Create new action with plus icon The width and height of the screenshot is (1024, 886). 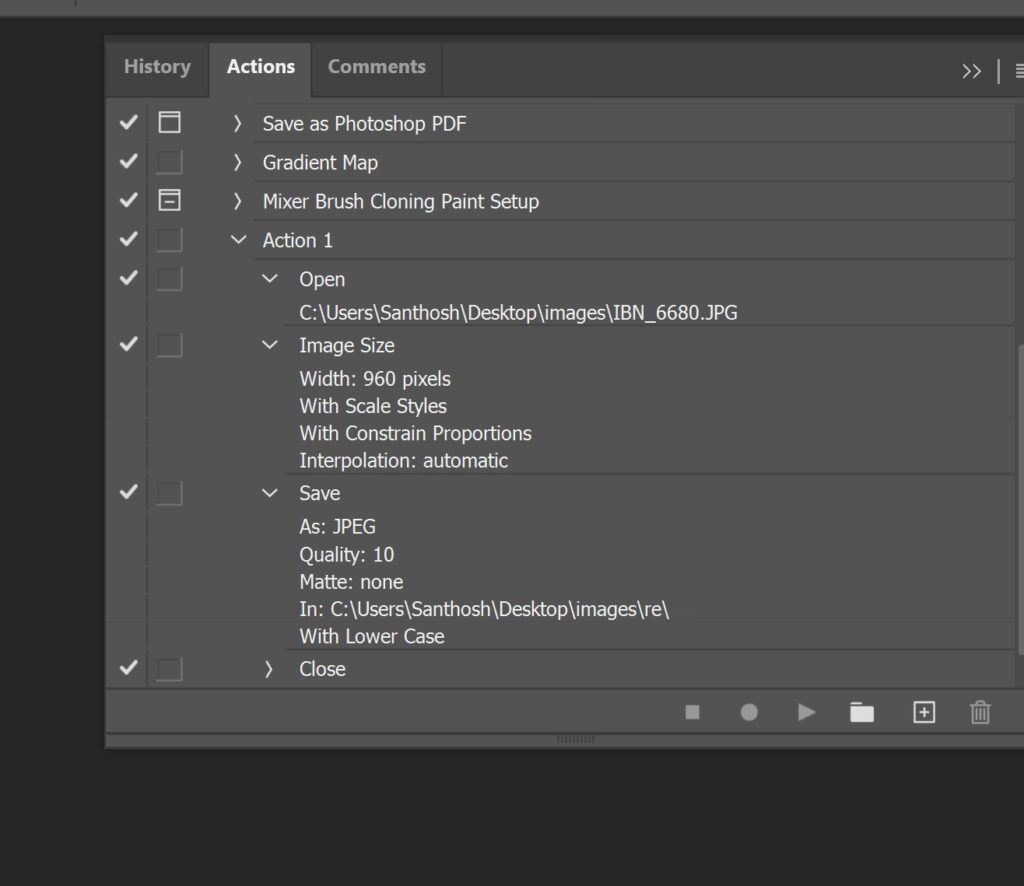(924, 712)
